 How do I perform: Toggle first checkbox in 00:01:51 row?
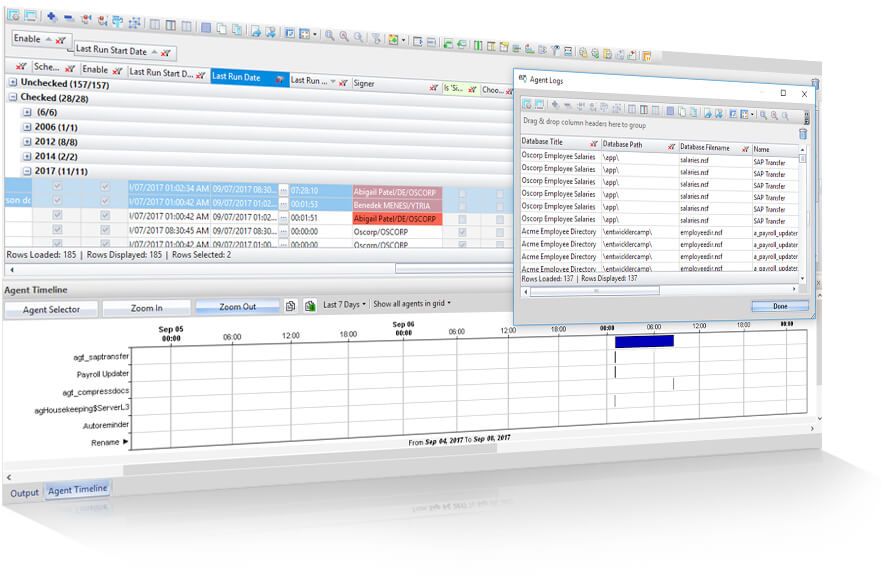click(57, 215)
